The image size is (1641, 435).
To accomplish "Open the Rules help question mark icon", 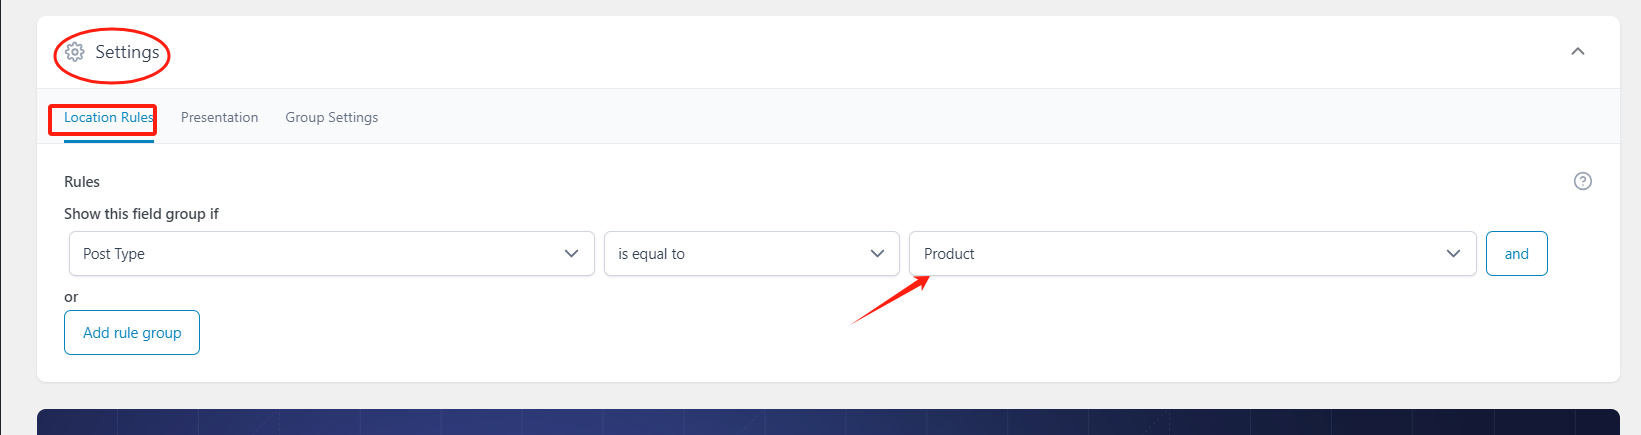I will pos(1582,181).
